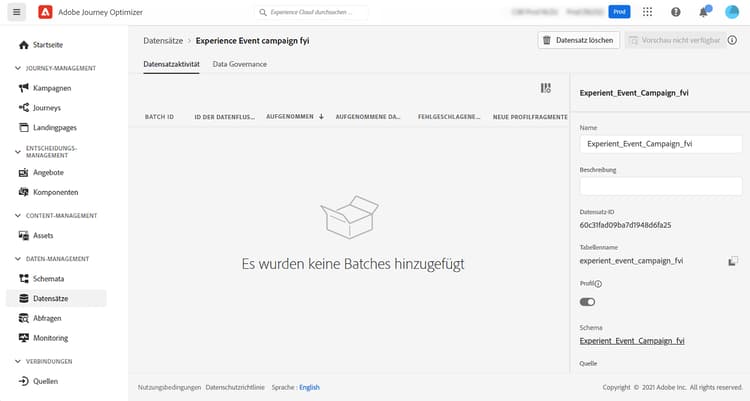
Task: Copy the table name with the copy icon
Action: 733,261
